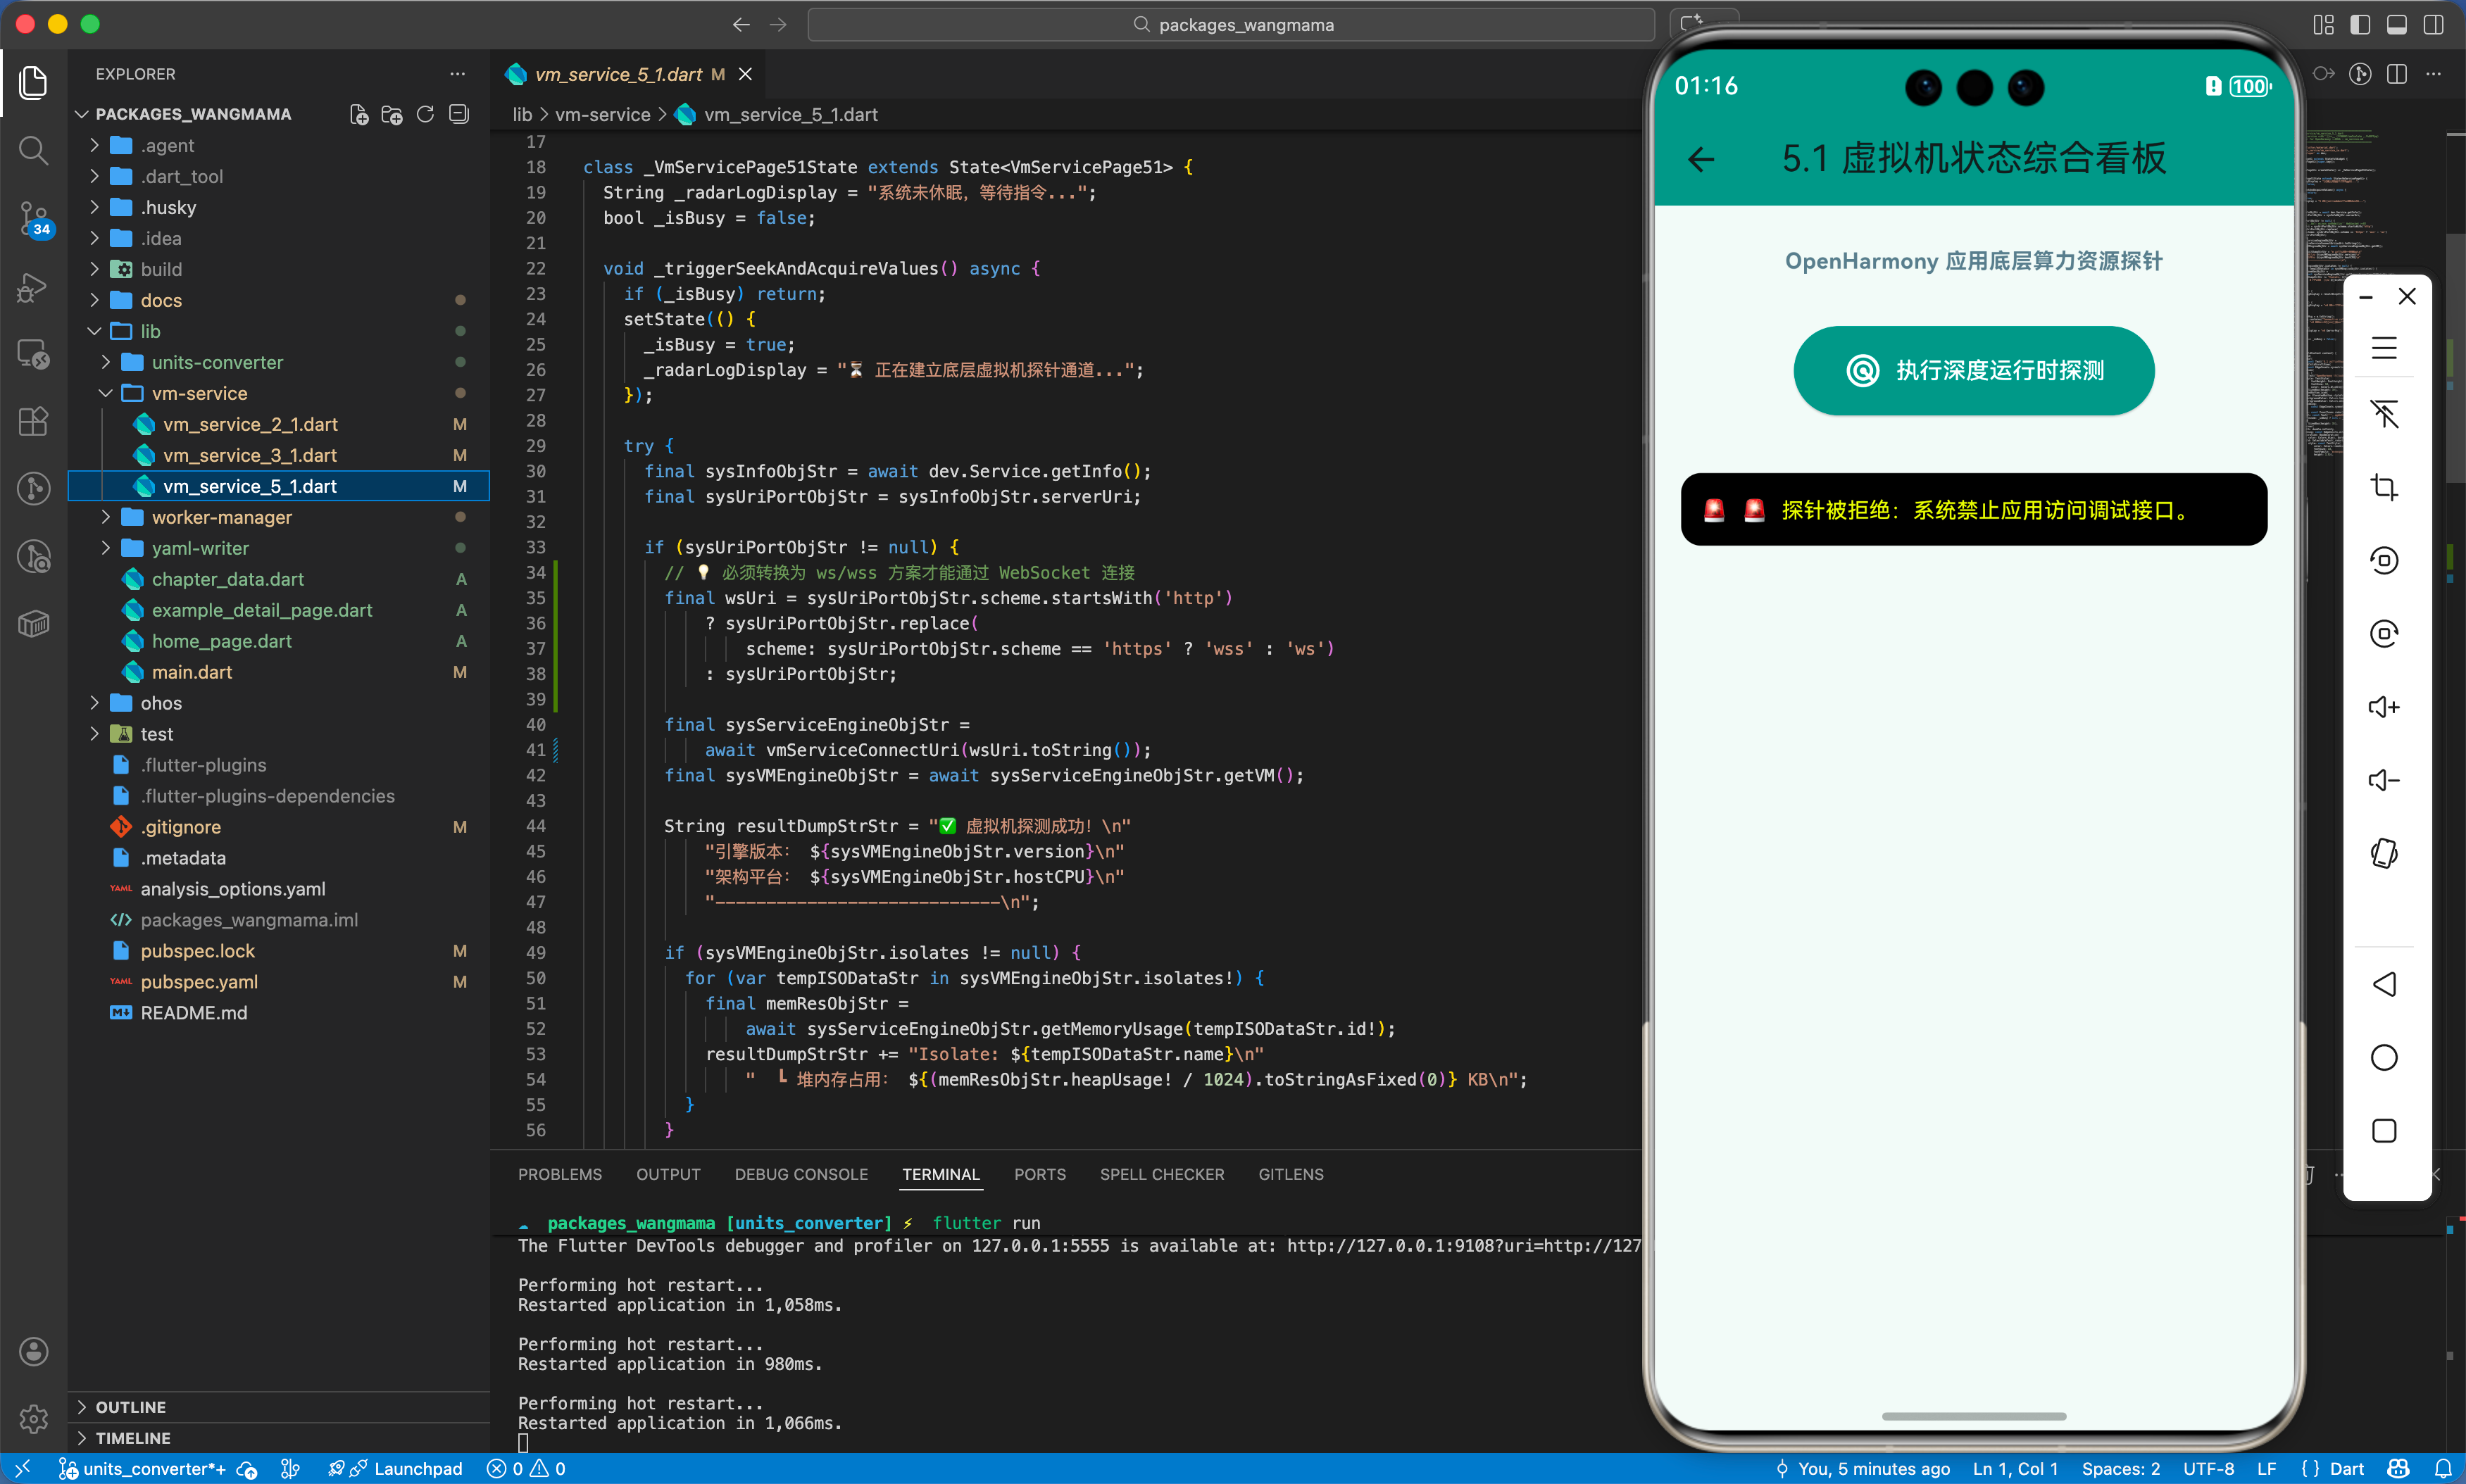Tap 执行深度运行时探测 button in emulator

(x=1973, y=370)
